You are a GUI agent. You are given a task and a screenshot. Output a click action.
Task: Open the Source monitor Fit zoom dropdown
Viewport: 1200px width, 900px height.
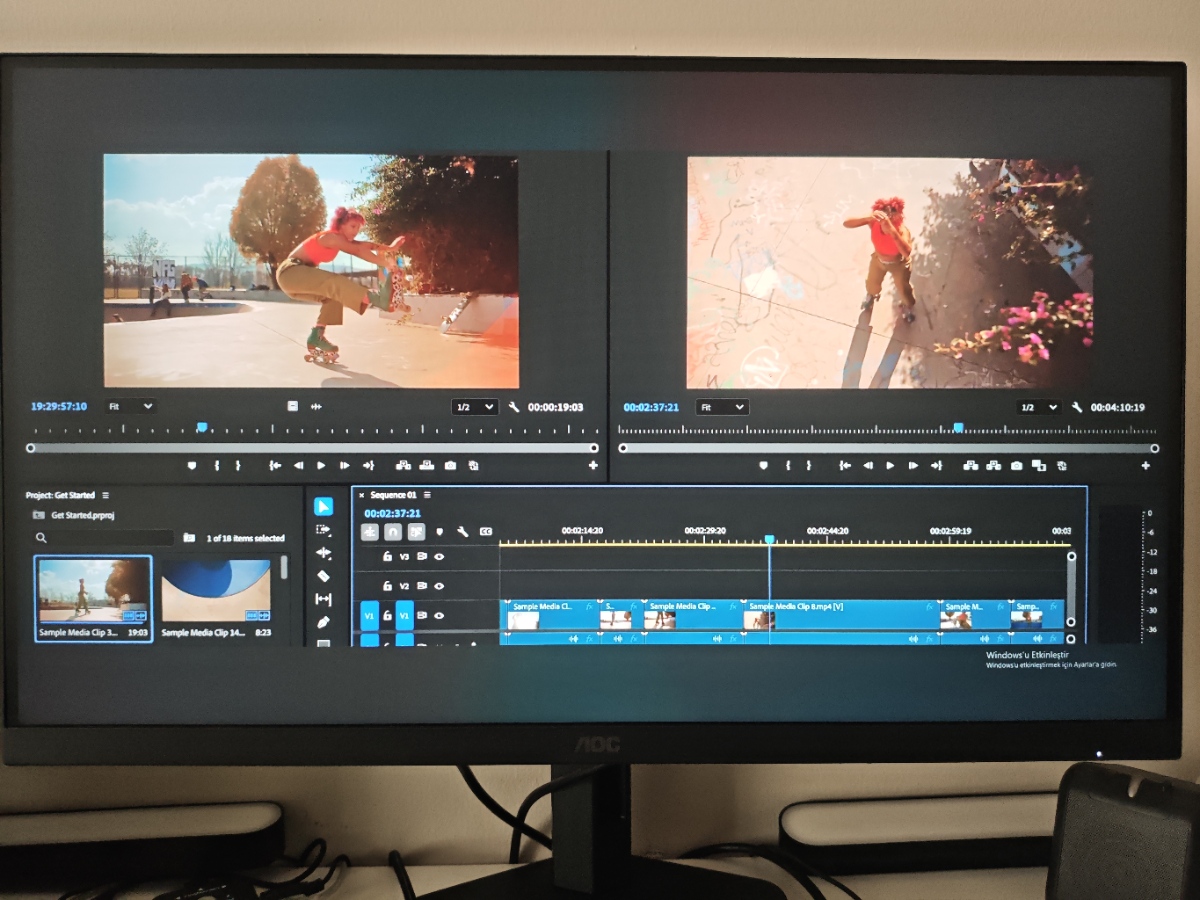130,407
